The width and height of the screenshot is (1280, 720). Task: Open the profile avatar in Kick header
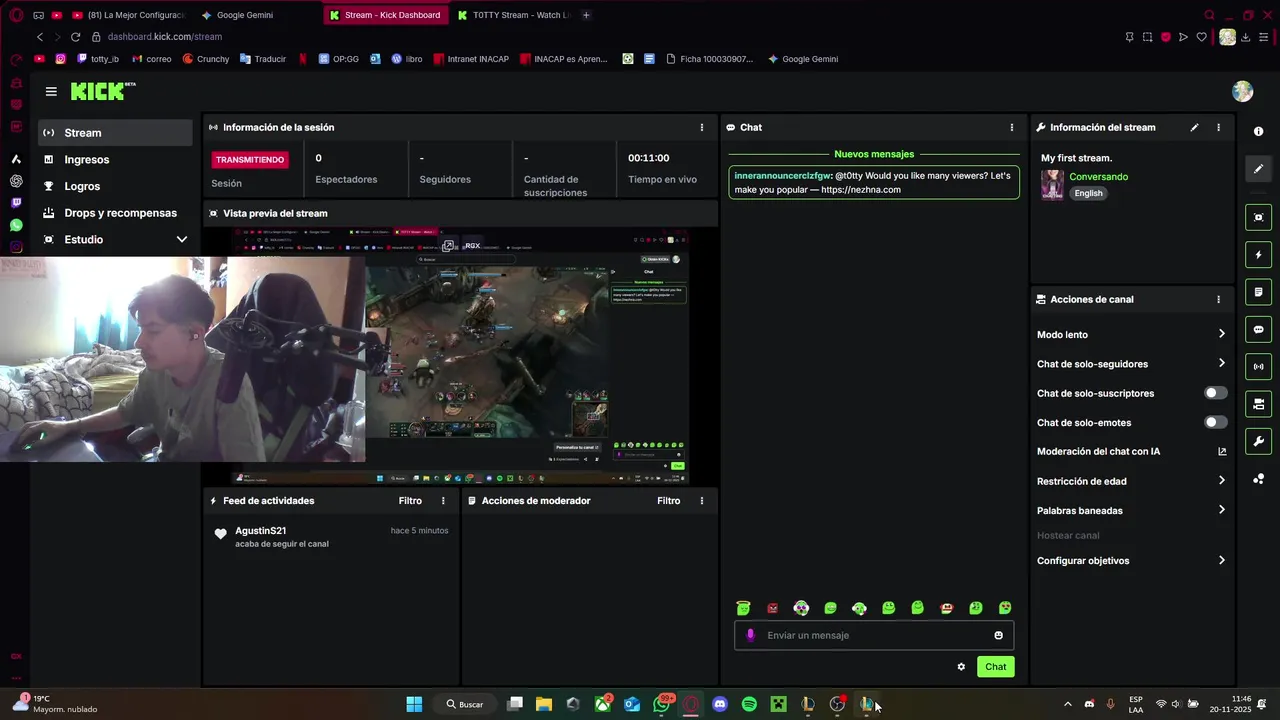click(1242, 91)
